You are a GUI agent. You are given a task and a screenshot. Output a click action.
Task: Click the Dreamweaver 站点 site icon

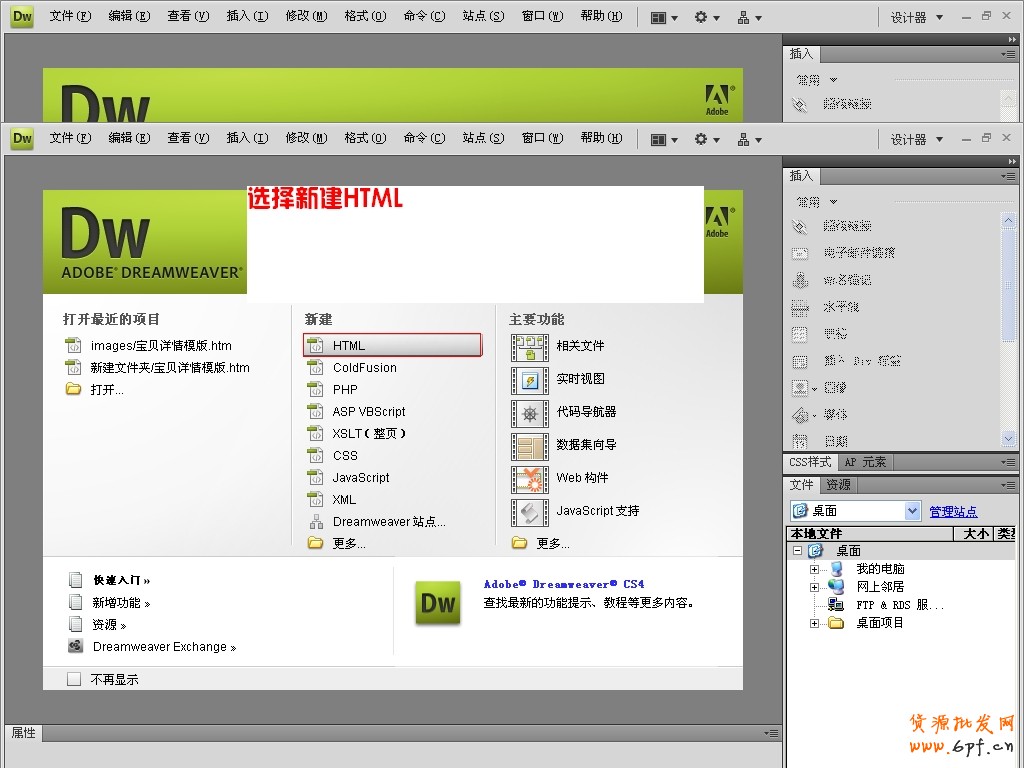coord(316,521)
